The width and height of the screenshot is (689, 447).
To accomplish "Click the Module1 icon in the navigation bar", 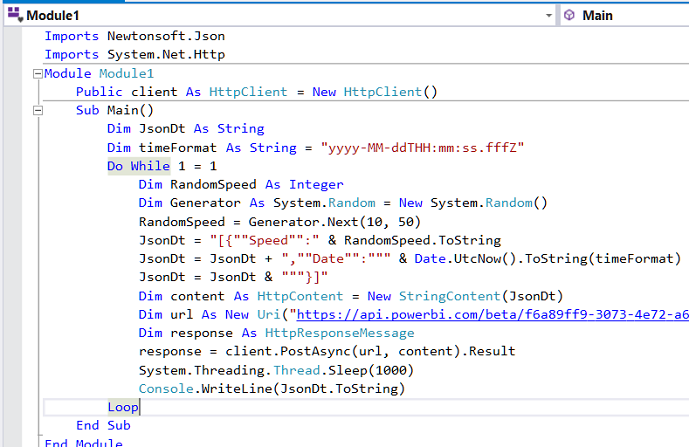I will pos(13,15).
